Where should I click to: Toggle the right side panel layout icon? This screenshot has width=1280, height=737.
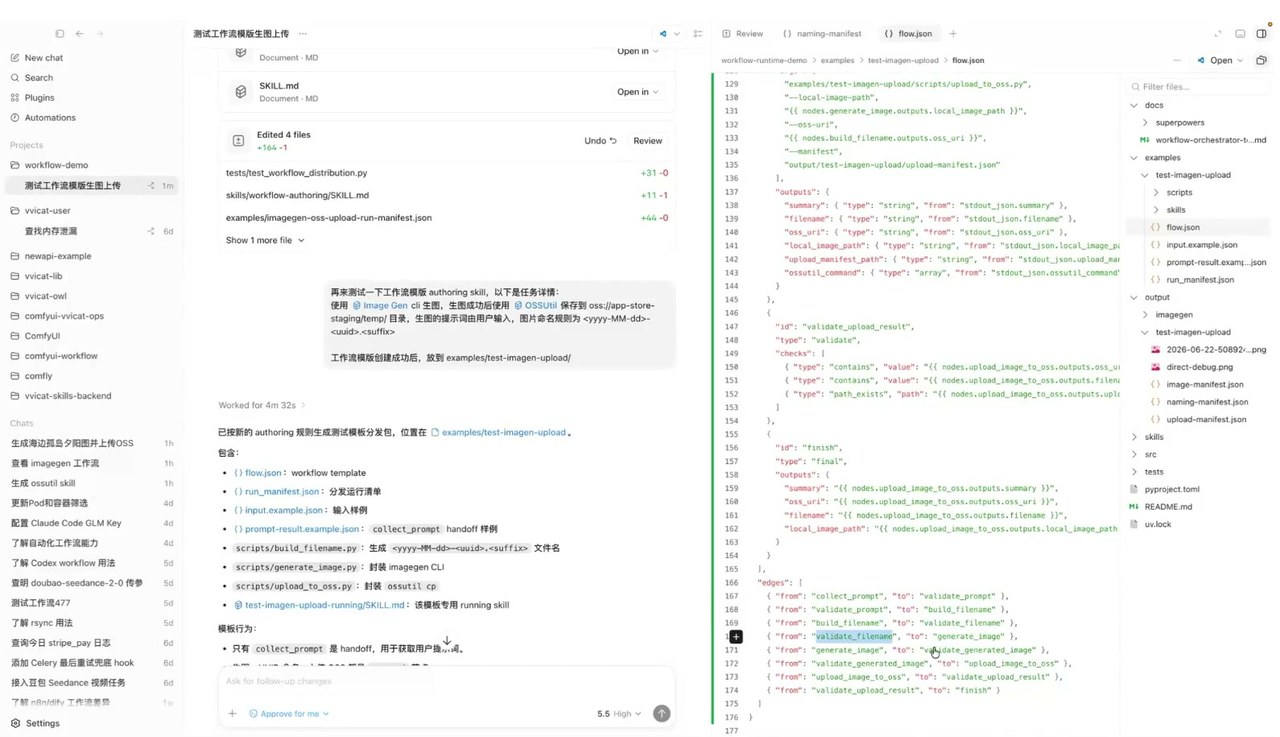1261,34
